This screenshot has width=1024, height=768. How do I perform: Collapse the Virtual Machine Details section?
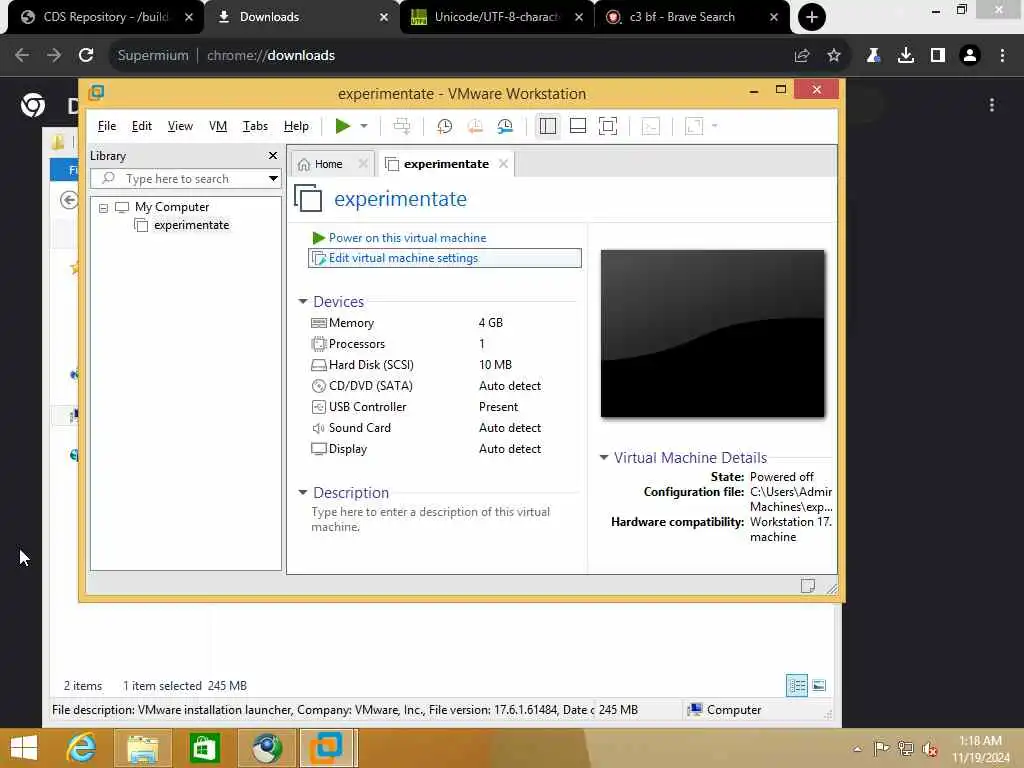pos(604,458)
